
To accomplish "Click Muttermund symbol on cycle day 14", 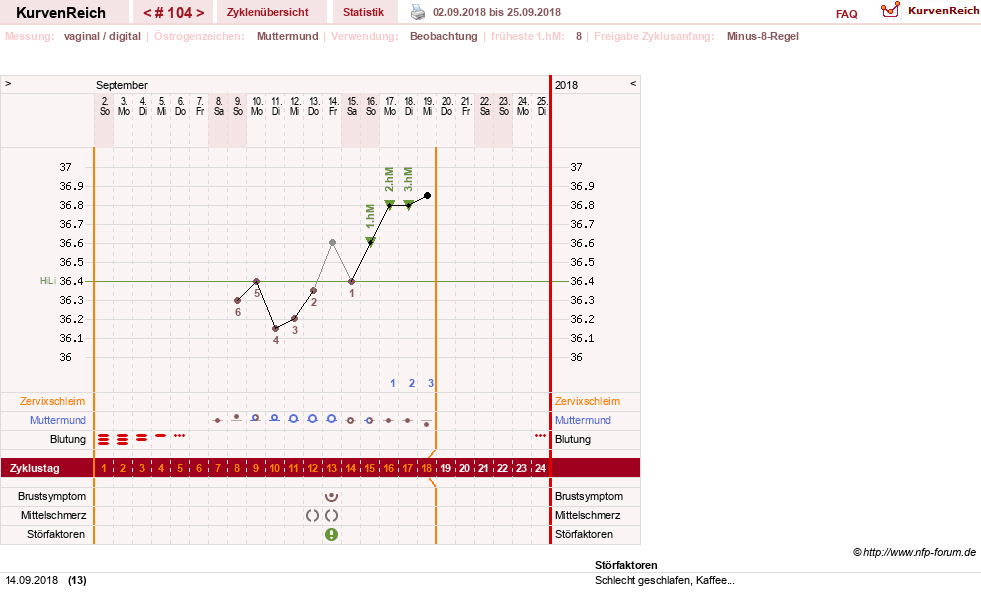I will point(351,421).
